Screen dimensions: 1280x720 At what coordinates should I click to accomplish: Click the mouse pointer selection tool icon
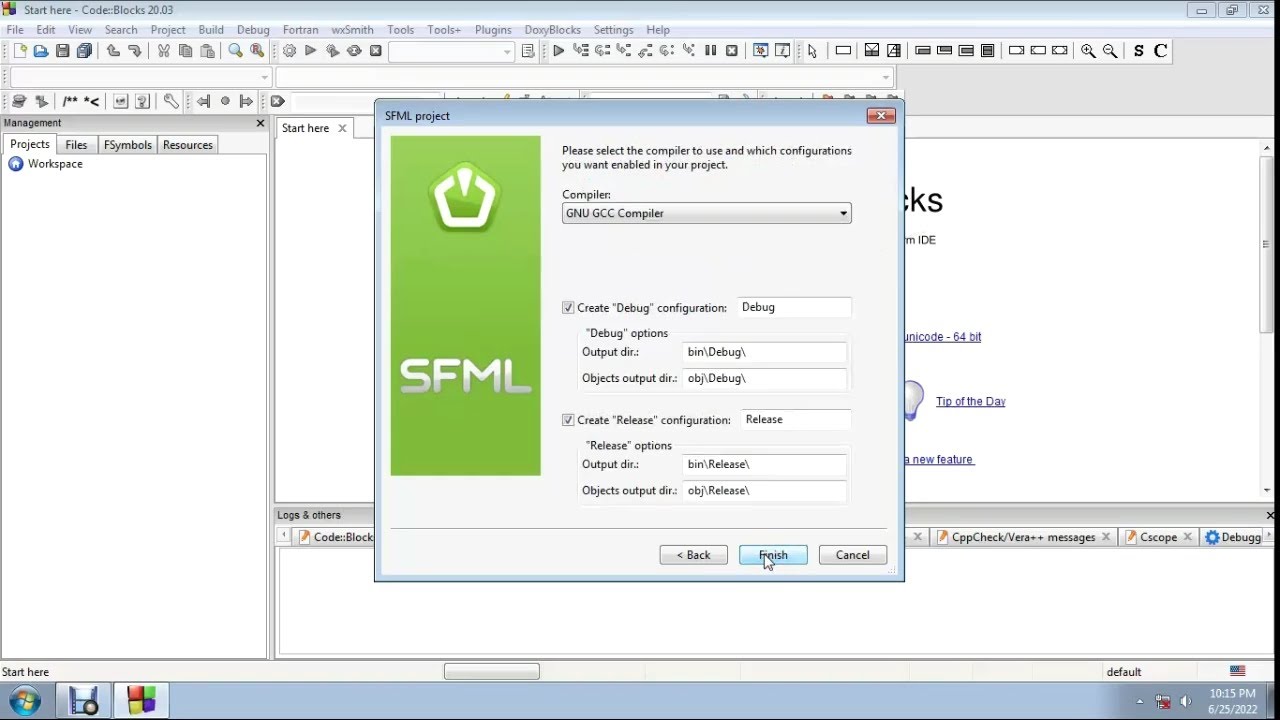[812, 51]
